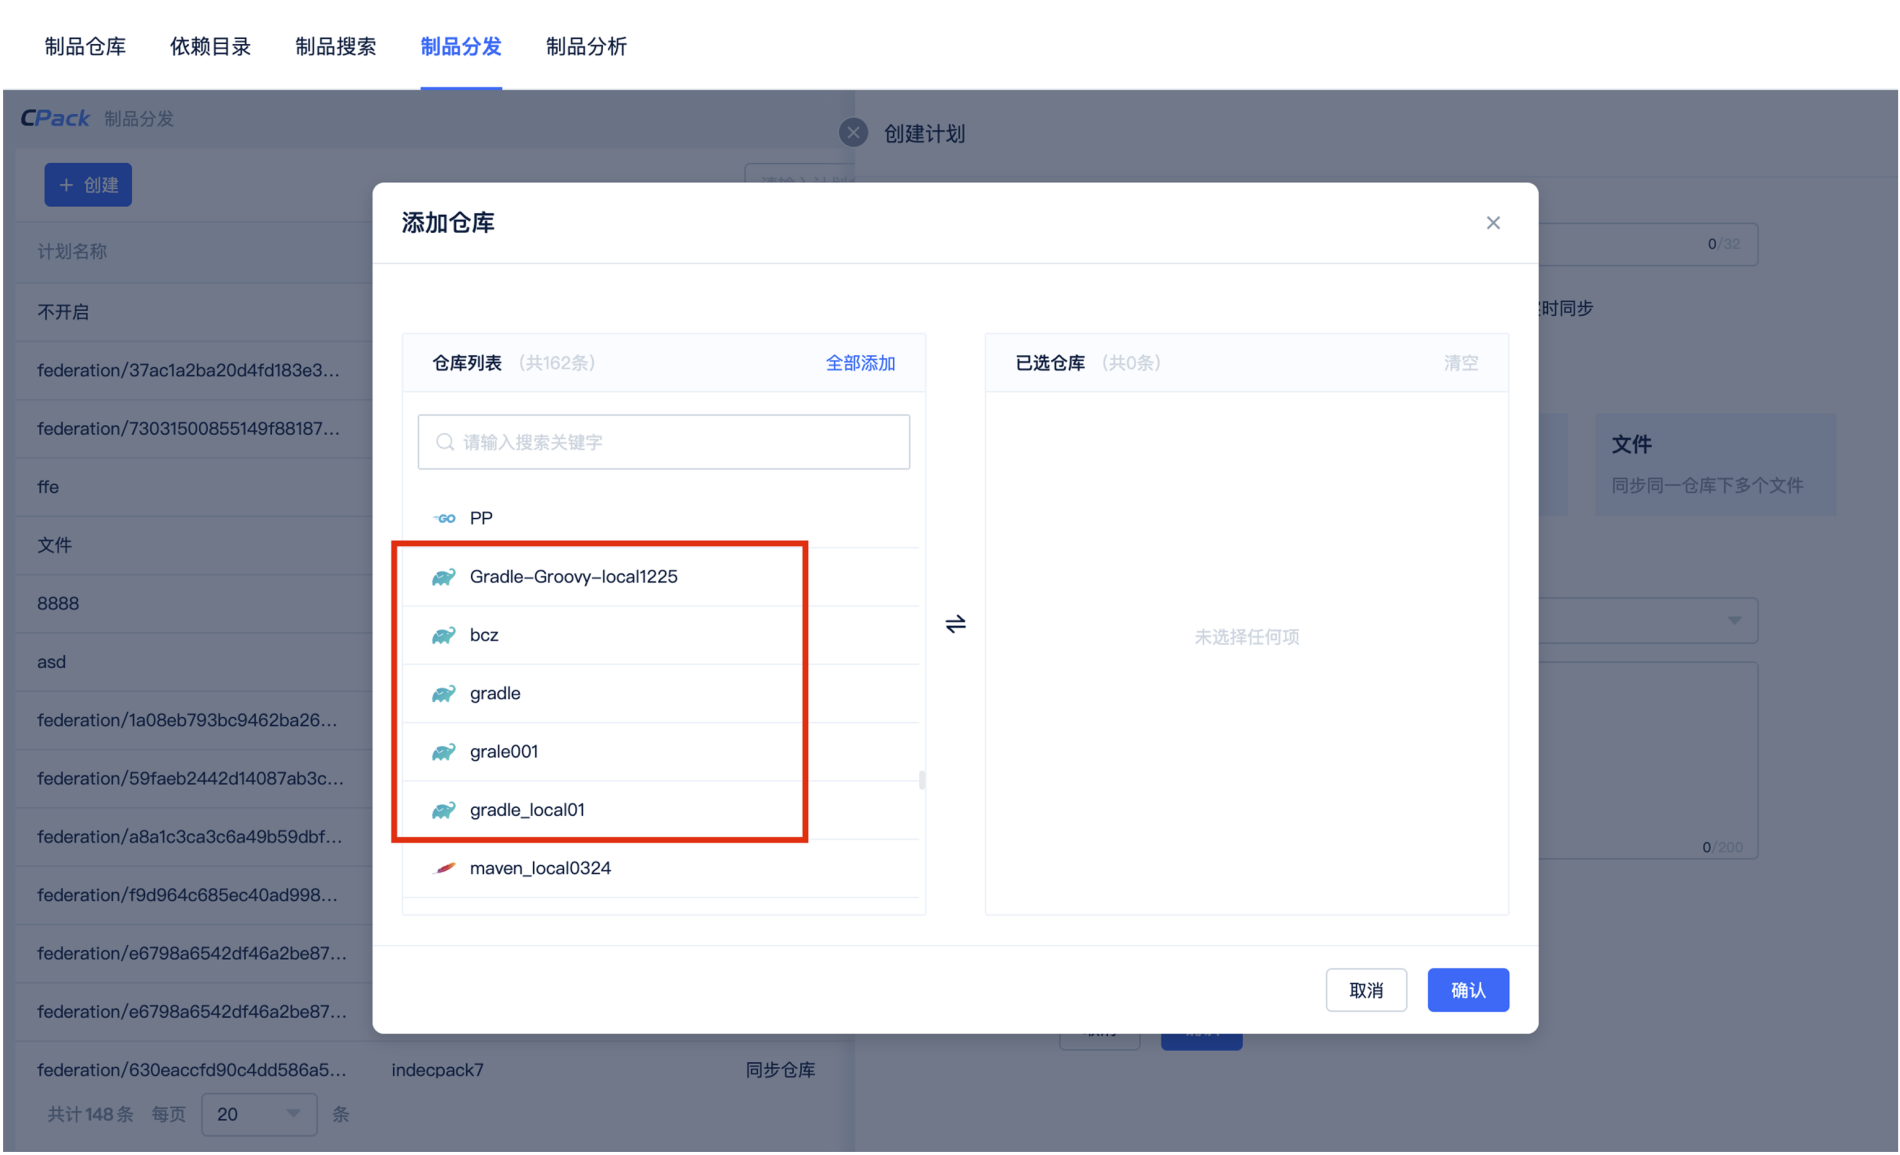Image resolution: width=1900 pixels, height=1155 pixels.
Task: Select Gradle-Groovy-local1225 repository
Action: [661, 577]
